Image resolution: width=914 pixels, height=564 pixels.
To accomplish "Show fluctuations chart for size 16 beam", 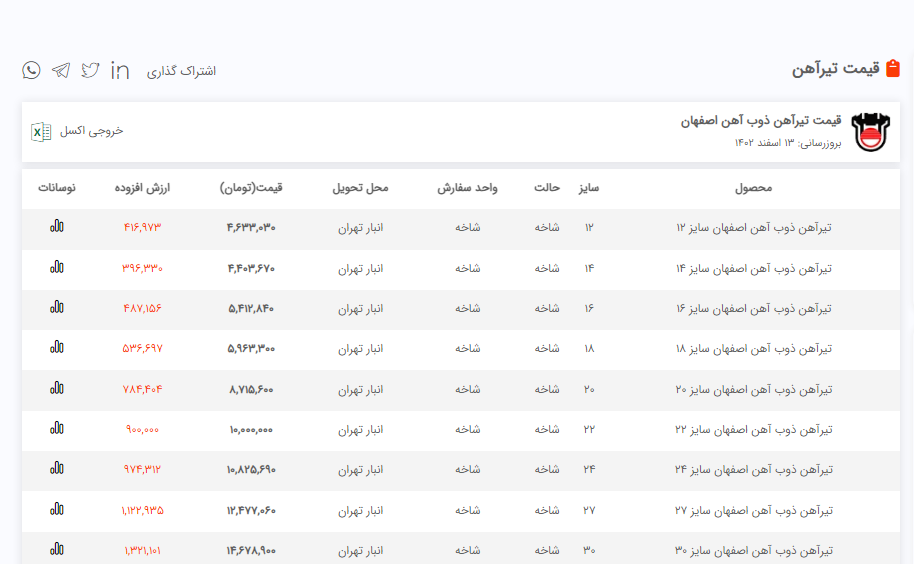I will click(x=57, y=307).
